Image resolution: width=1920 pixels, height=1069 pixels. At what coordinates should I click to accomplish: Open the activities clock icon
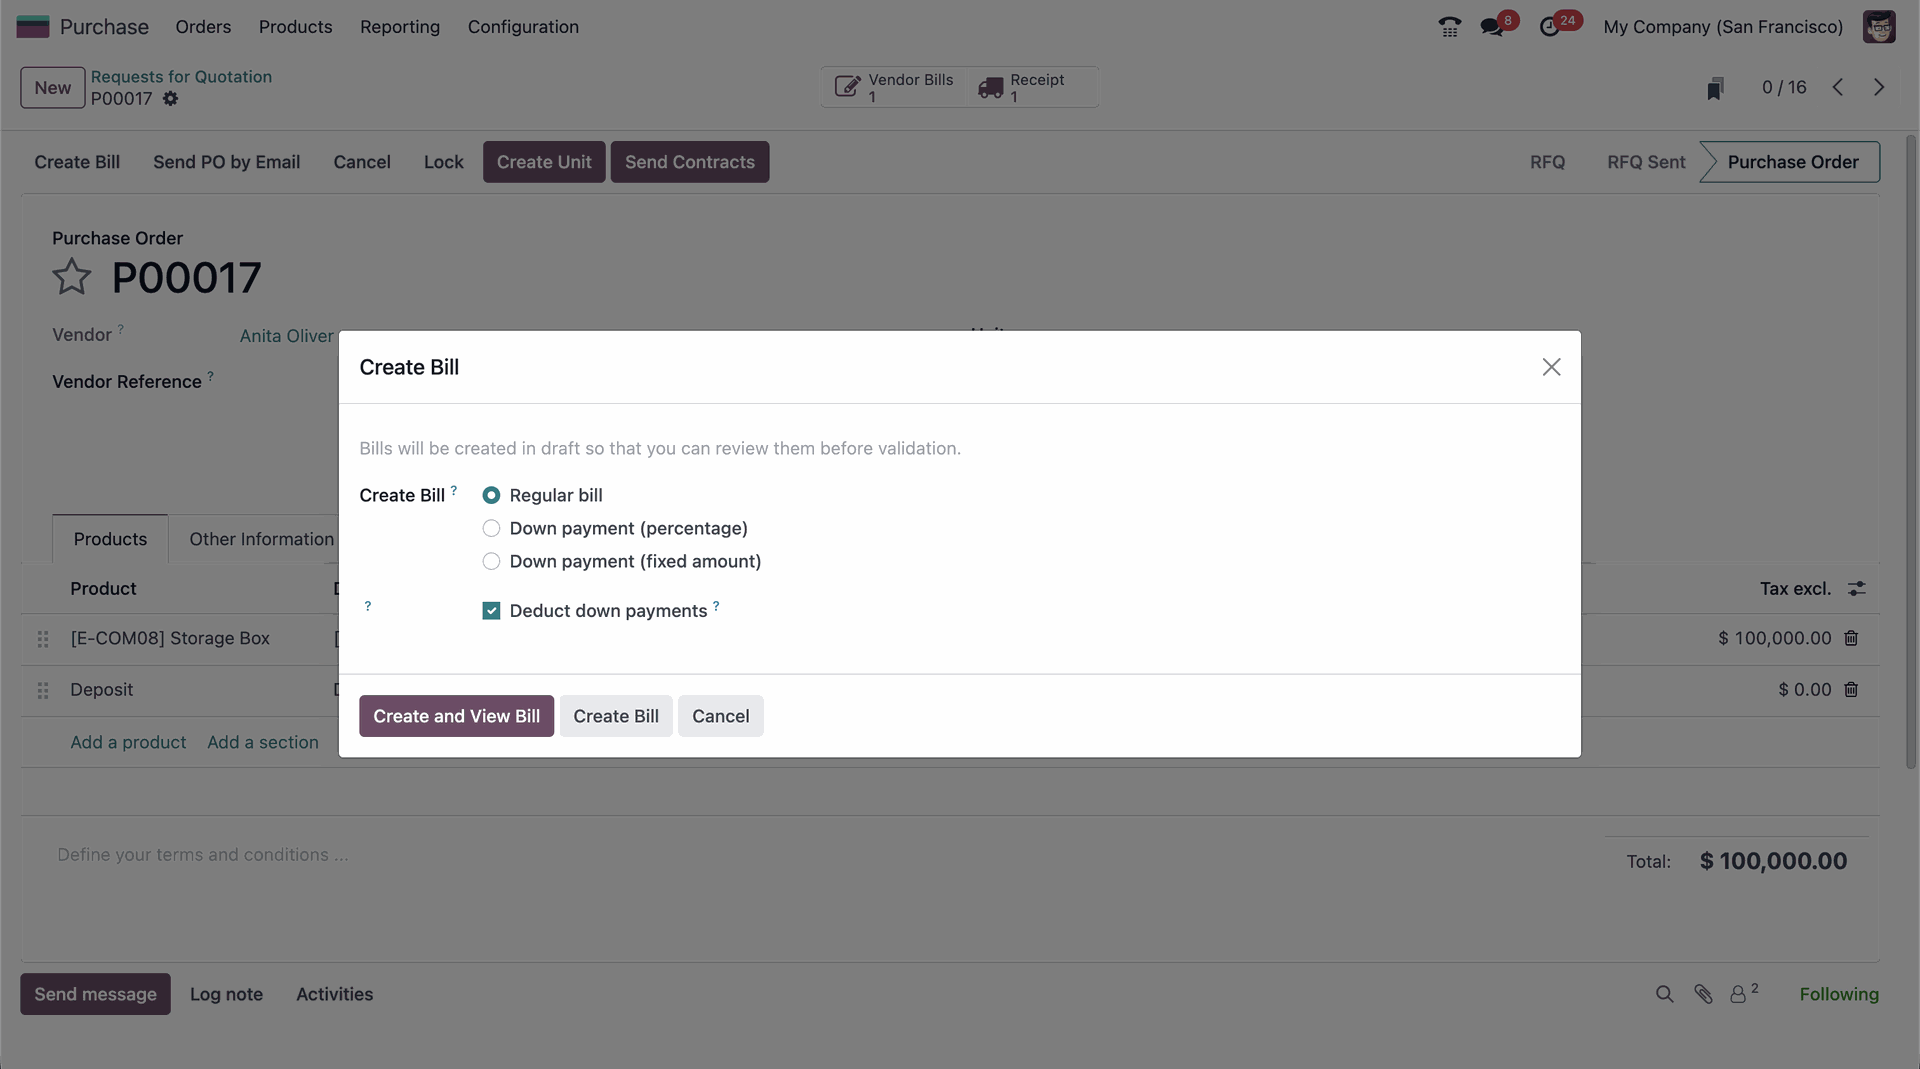pyautogui.click(x=1549, y=27)
